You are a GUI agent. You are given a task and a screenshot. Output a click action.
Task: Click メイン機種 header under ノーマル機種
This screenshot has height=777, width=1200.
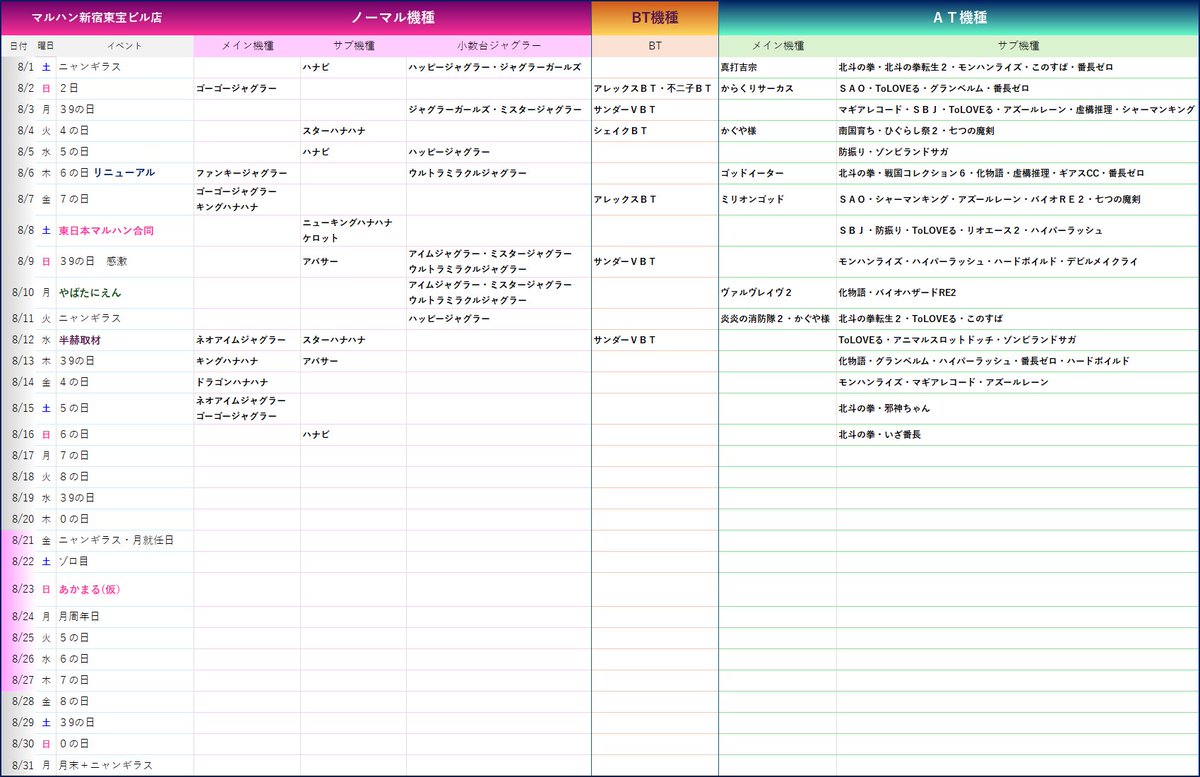247,46
